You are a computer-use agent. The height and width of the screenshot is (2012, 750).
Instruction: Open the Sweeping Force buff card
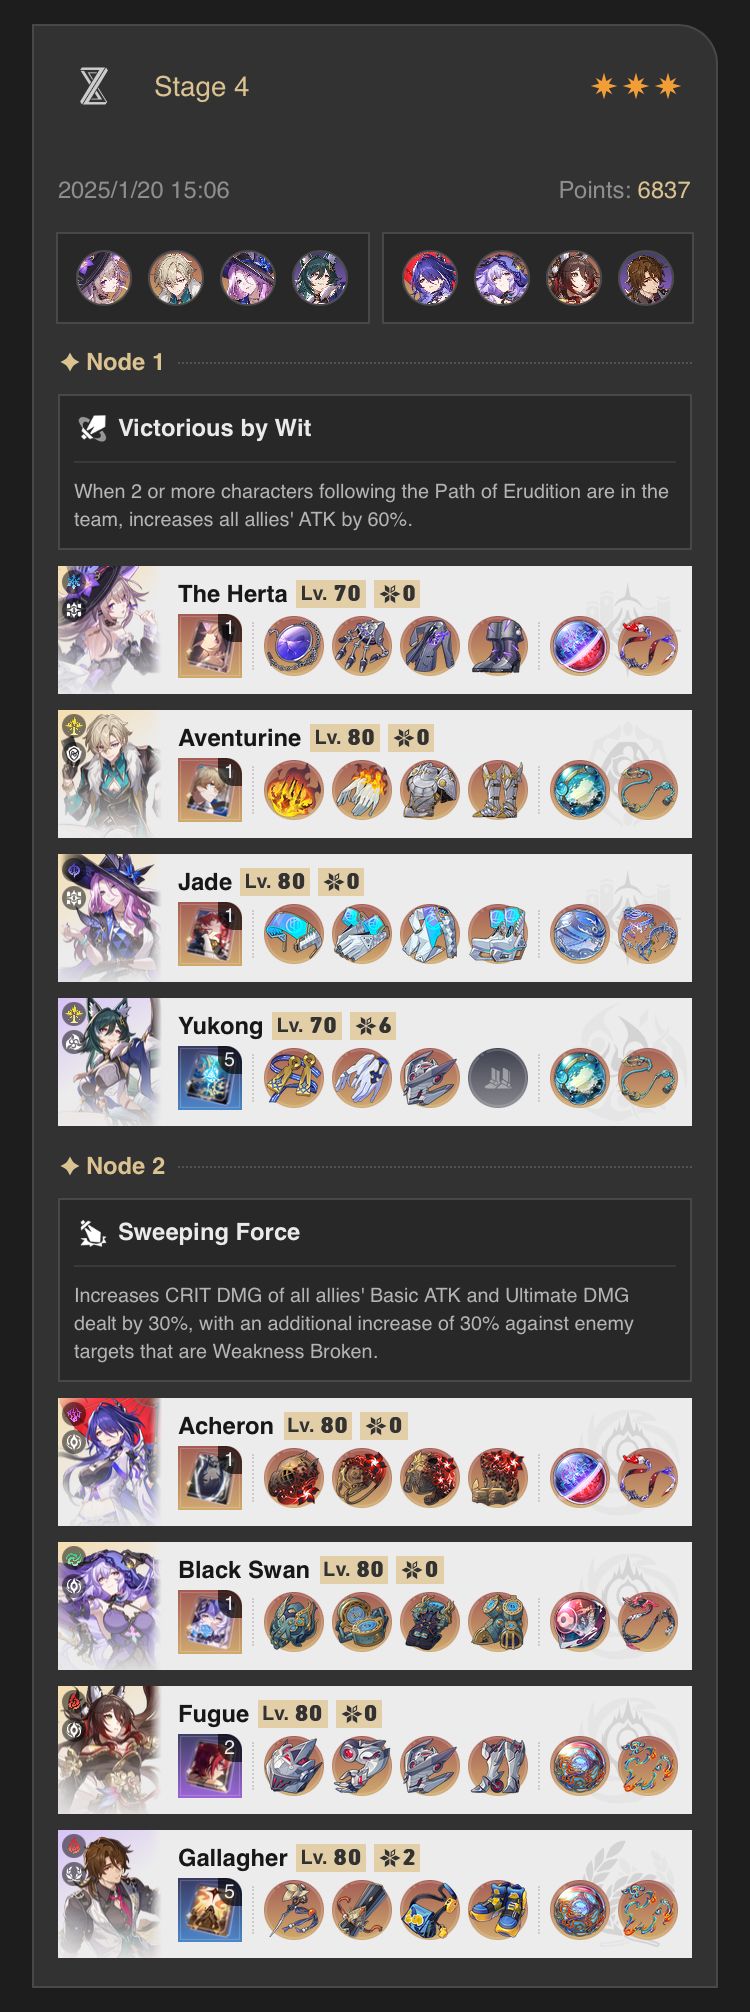pos(375,1290)
